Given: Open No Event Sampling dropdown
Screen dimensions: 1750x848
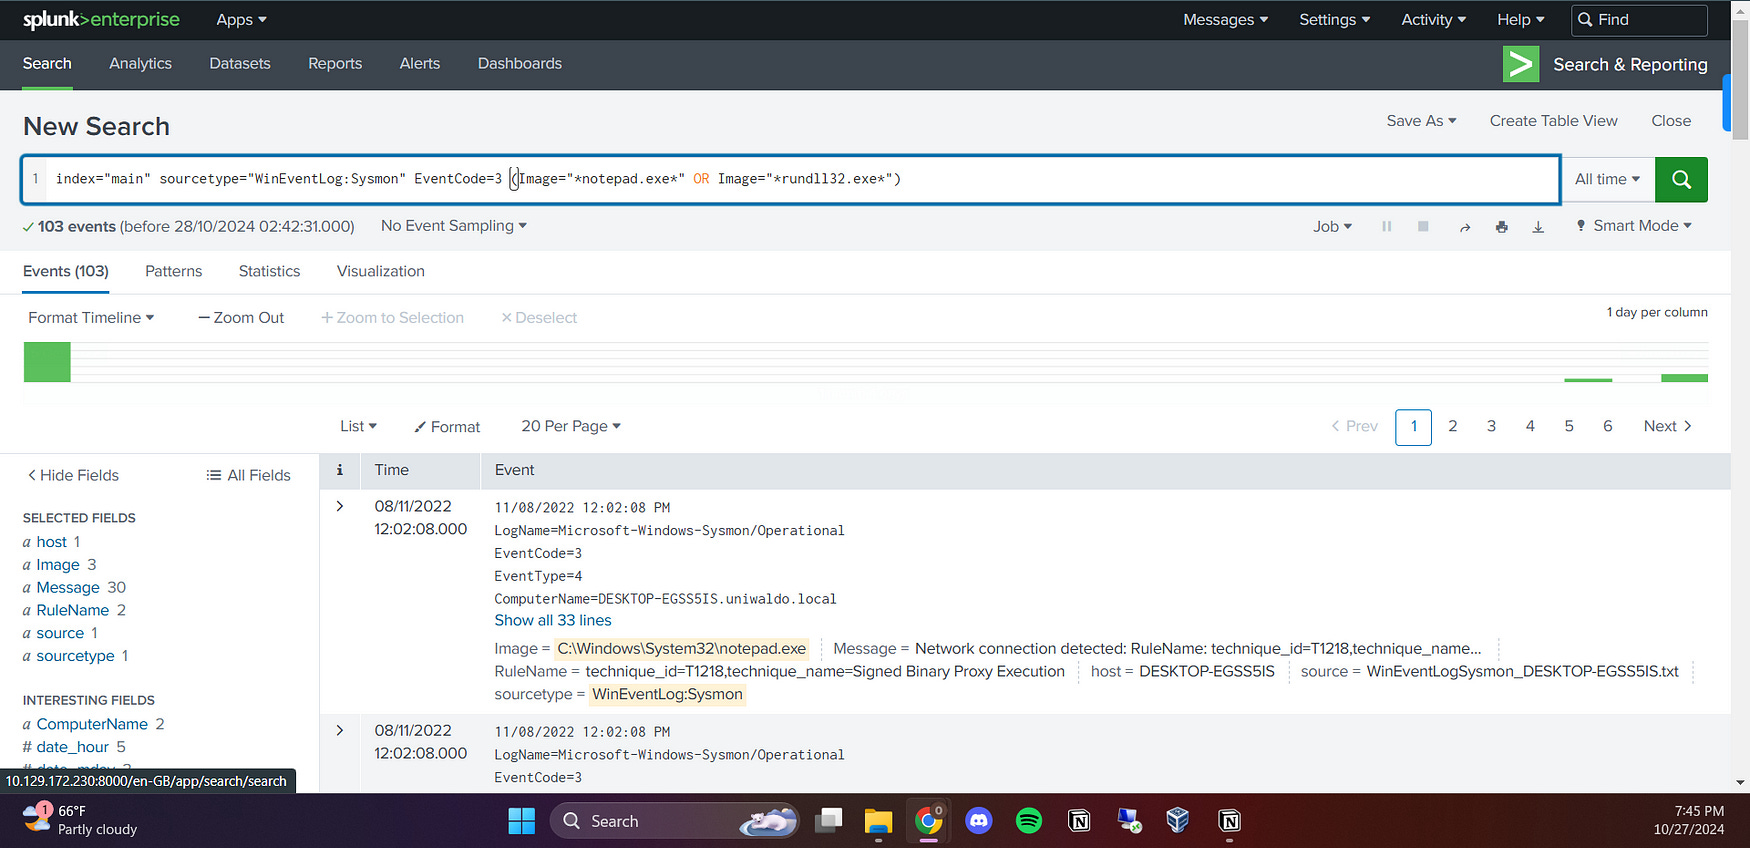Looking at the screenshot, I should pos(453,226).
